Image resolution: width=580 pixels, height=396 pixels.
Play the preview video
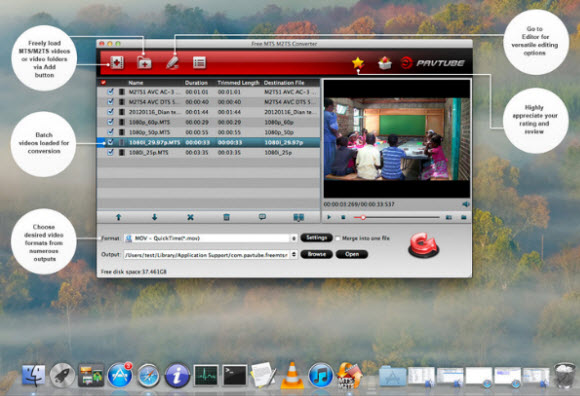pos(329,217)
